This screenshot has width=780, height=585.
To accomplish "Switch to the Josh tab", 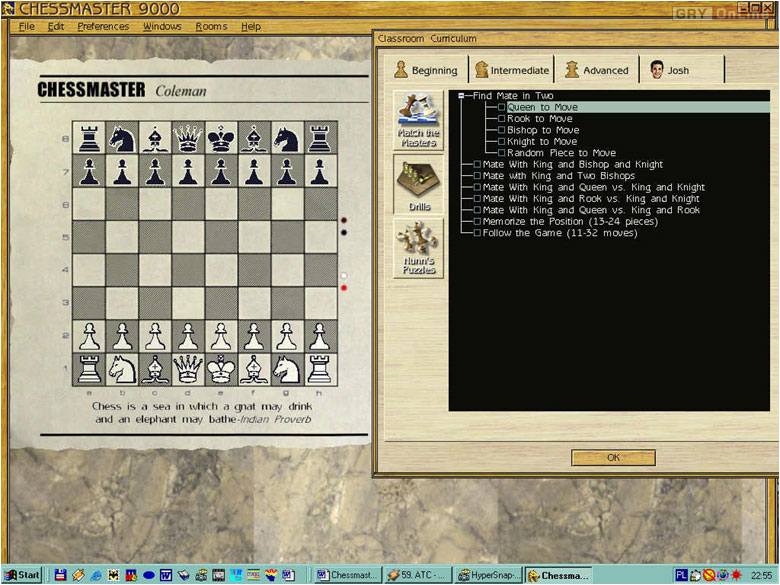I will click(682, 70).
